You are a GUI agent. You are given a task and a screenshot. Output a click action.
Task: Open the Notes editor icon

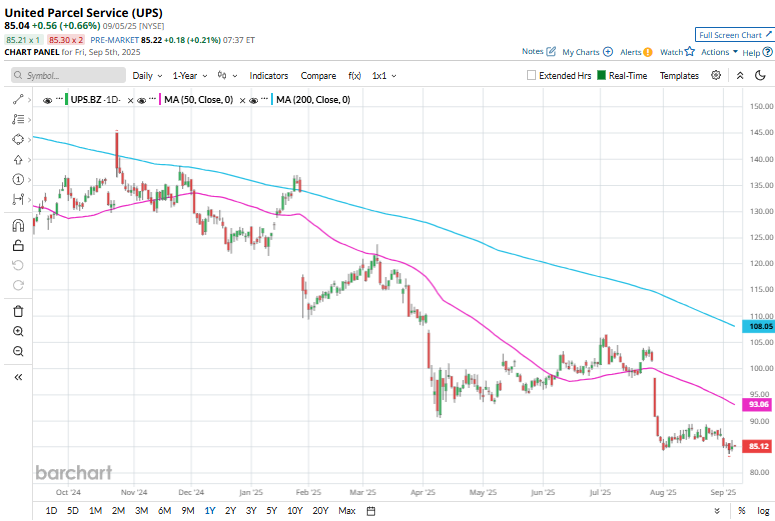tap(551, 51)
